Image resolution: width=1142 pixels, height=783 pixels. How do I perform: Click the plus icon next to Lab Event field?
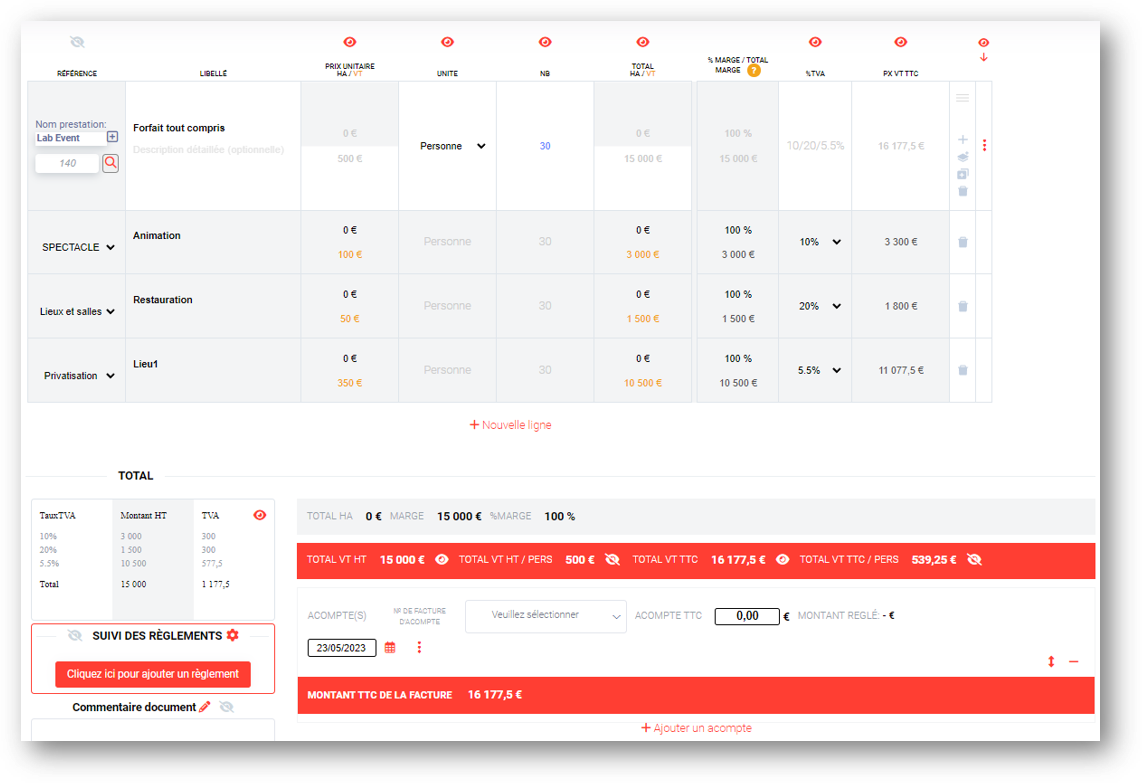[x=112, y=135]
